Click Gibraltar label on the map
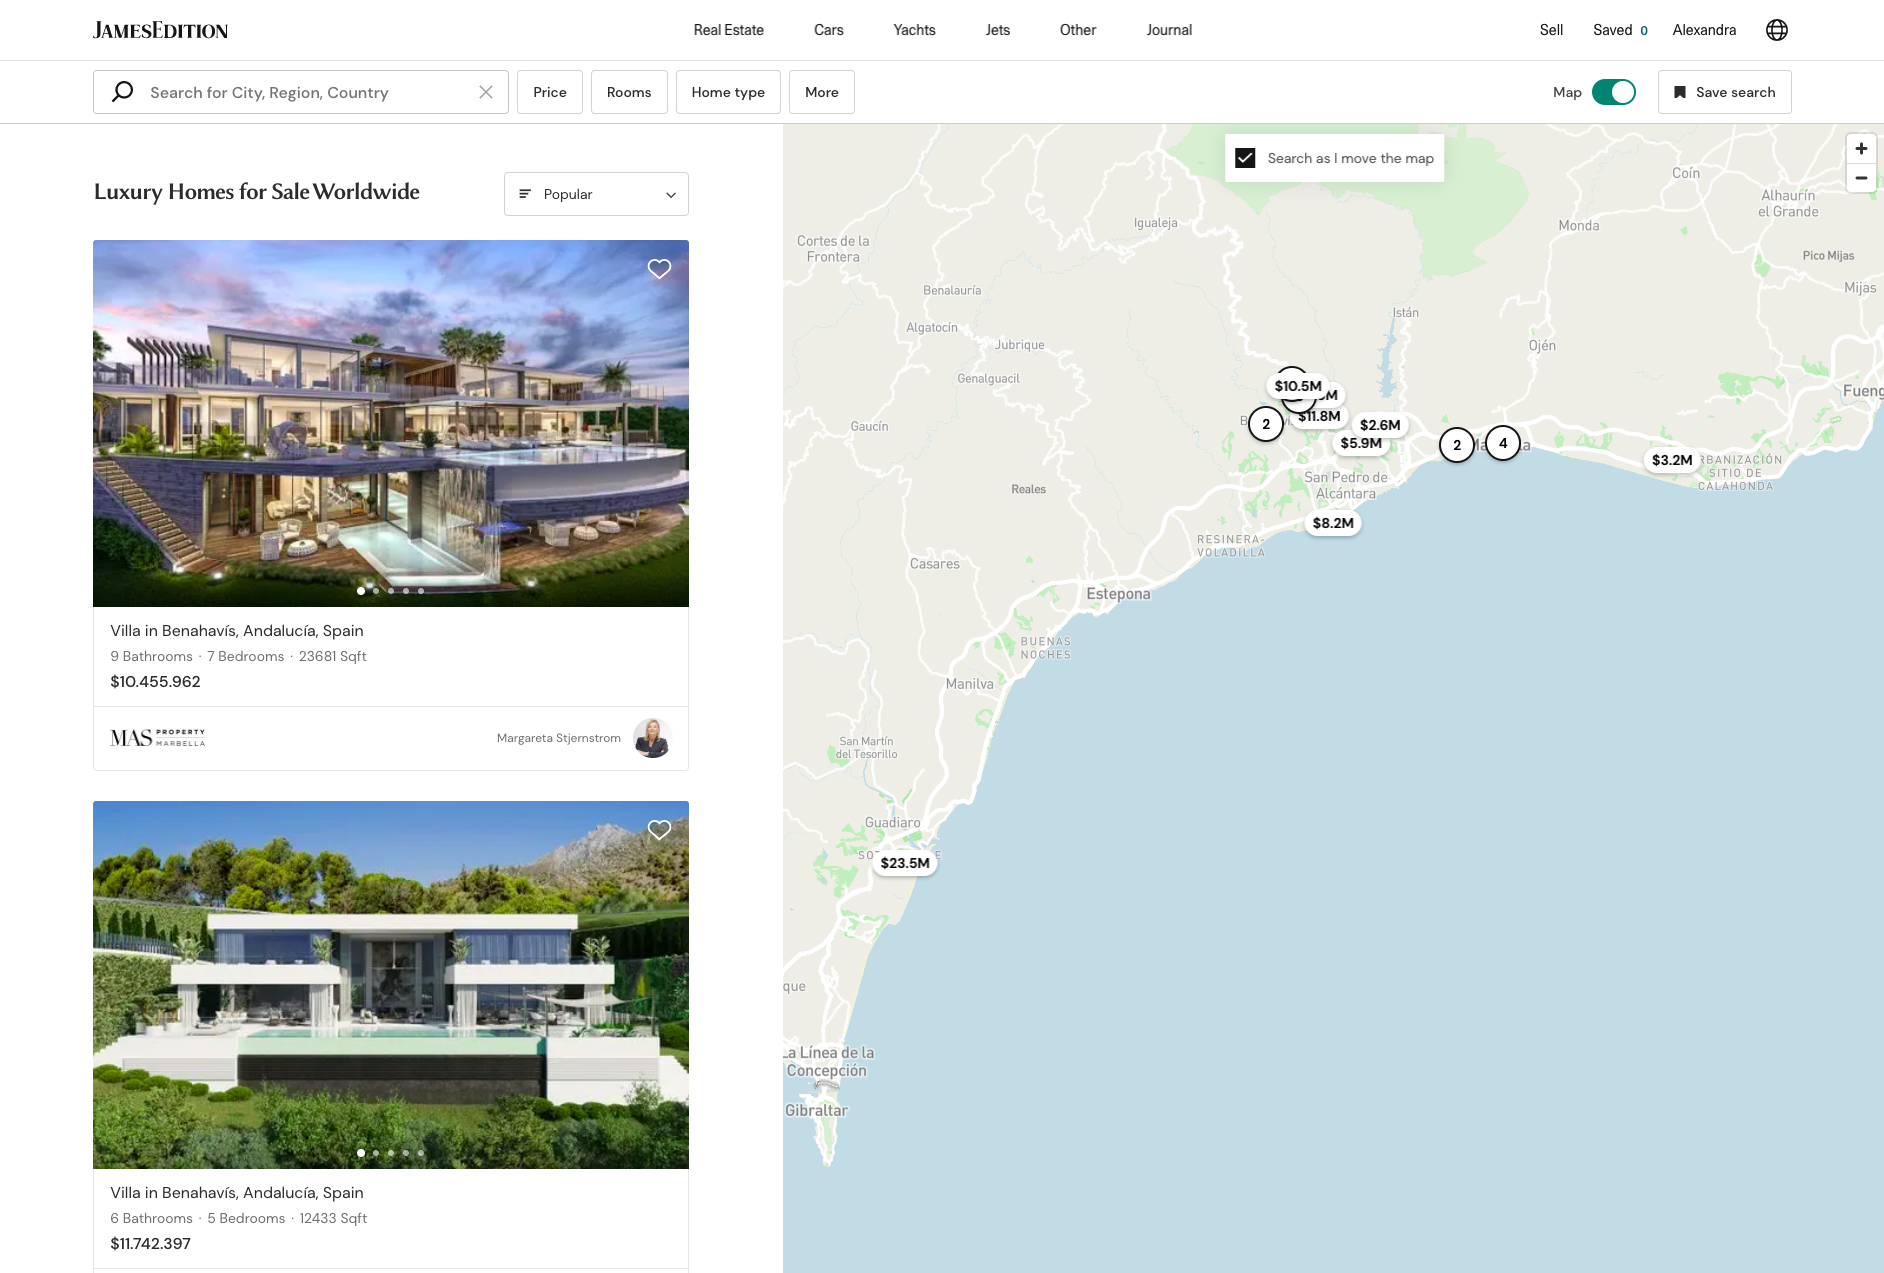Image resolution: width=1884 pixels, height=1273 pixels. point(816,1111)
